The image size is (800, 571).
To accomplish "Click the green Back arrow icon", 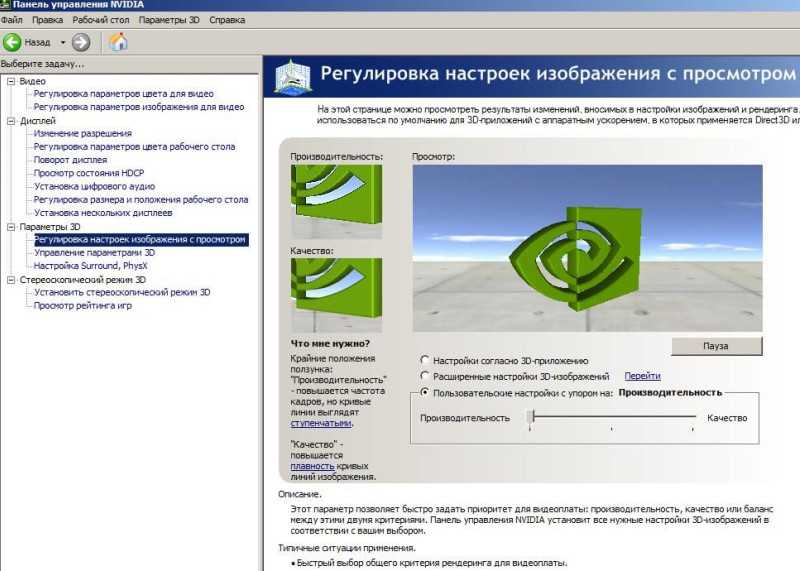I will [x=12, y=42].
